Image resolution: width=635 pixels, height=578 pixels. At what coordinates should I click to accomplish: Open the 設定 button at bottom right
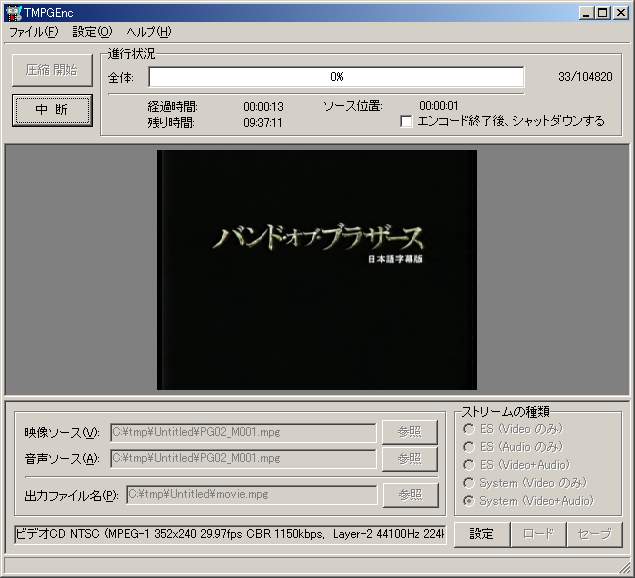[x=482, y=534]
